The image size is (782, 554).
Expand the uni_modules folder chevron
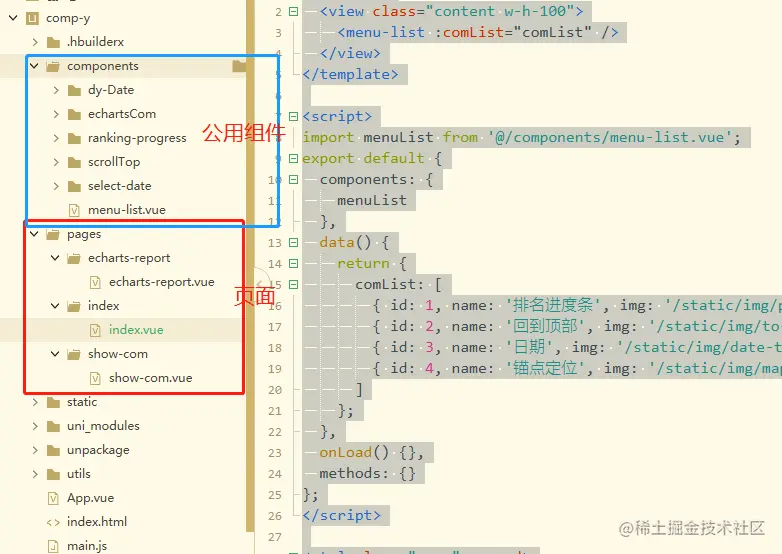coord(35,426)
